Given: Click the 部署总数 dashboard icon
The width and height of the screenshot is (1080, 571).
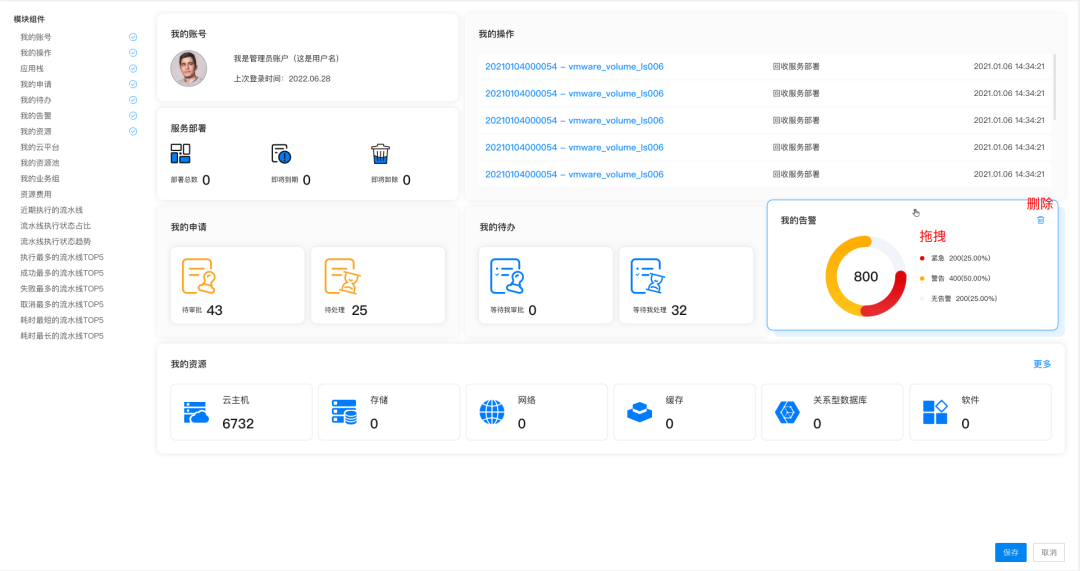Looking at the screenshot, I should click(x=180, y=154).
